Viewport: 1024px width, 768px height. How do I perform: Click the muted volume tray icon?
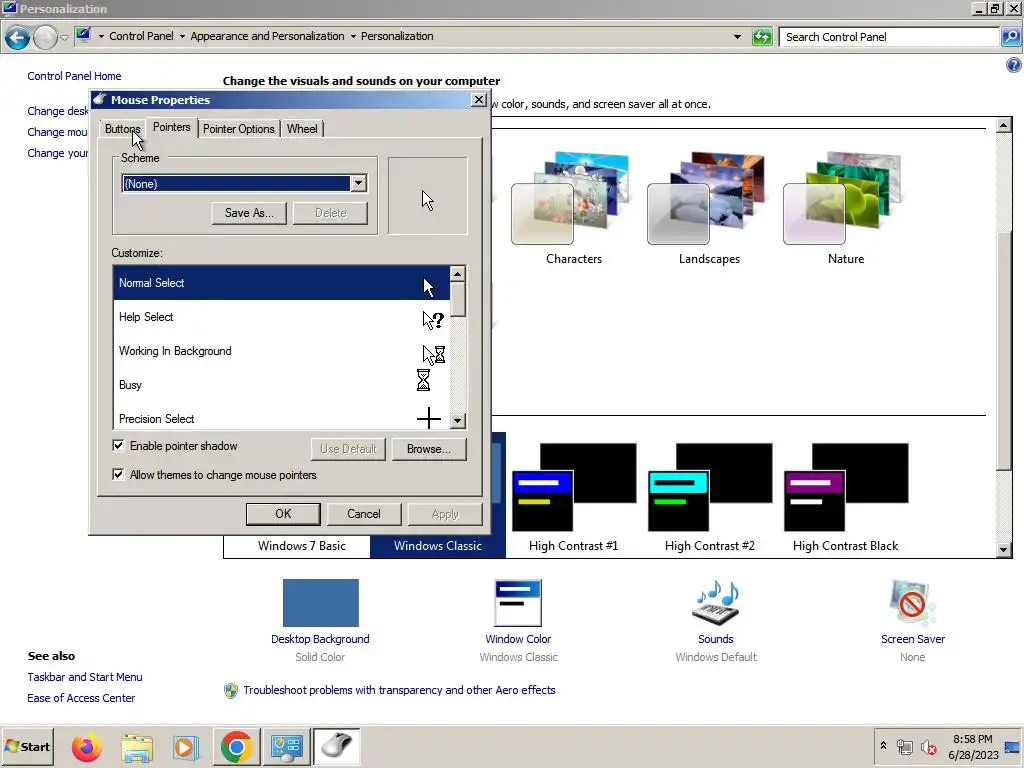[928, 746]
